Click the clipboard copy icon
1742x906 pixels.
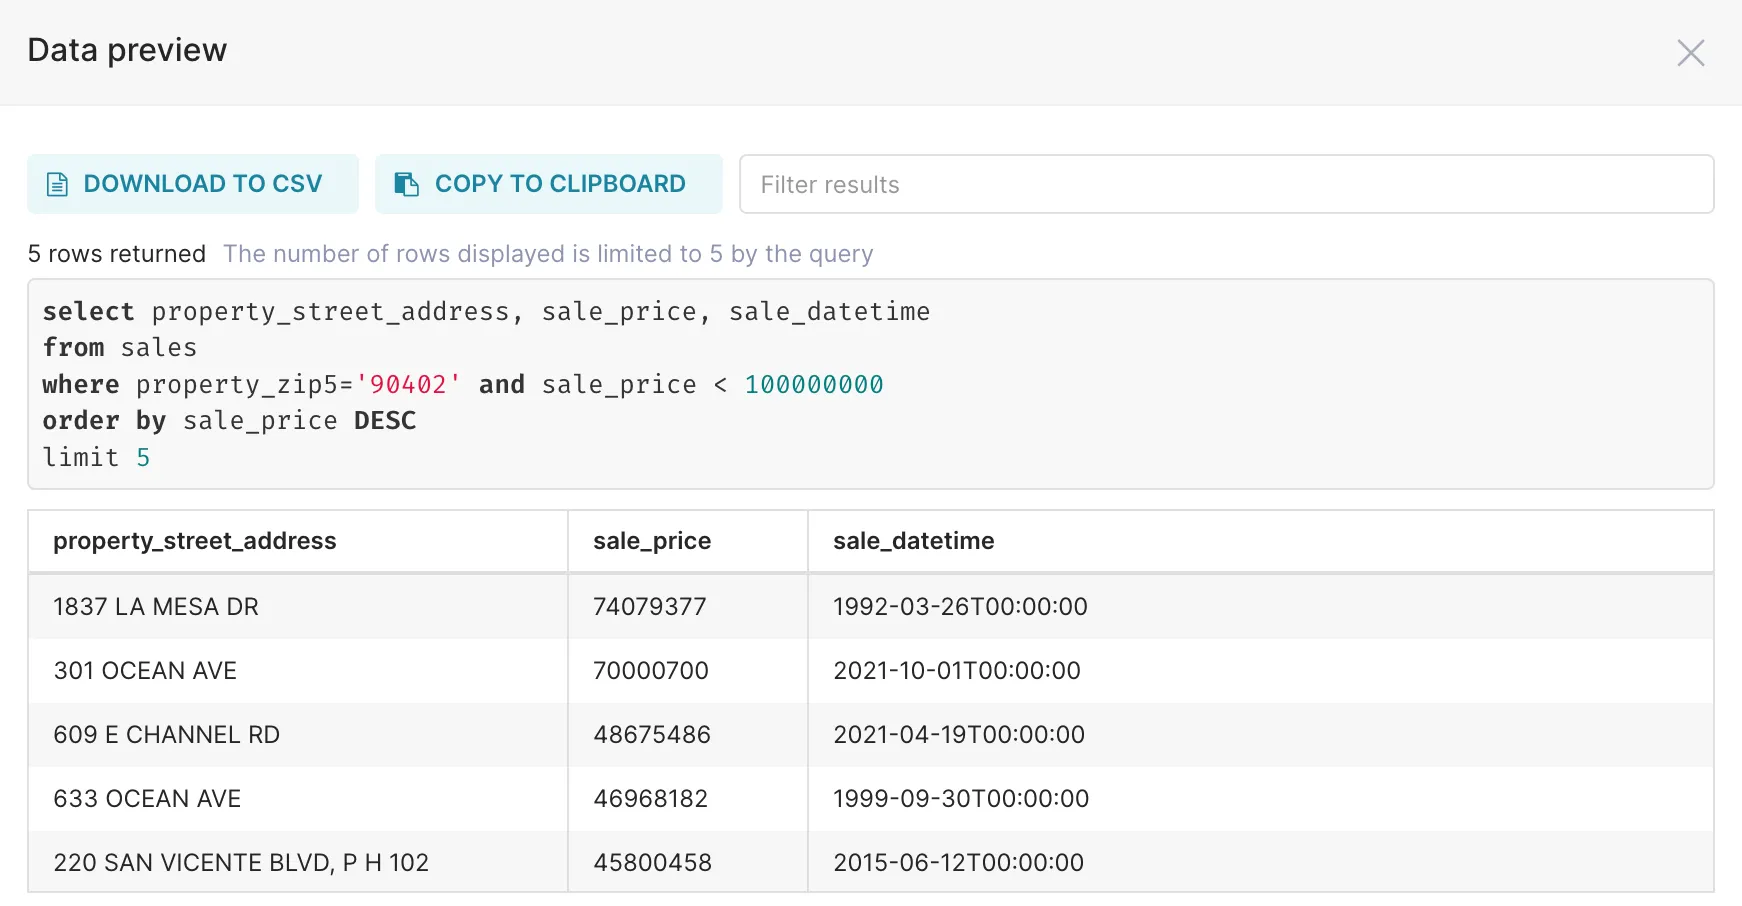[406, 184]
